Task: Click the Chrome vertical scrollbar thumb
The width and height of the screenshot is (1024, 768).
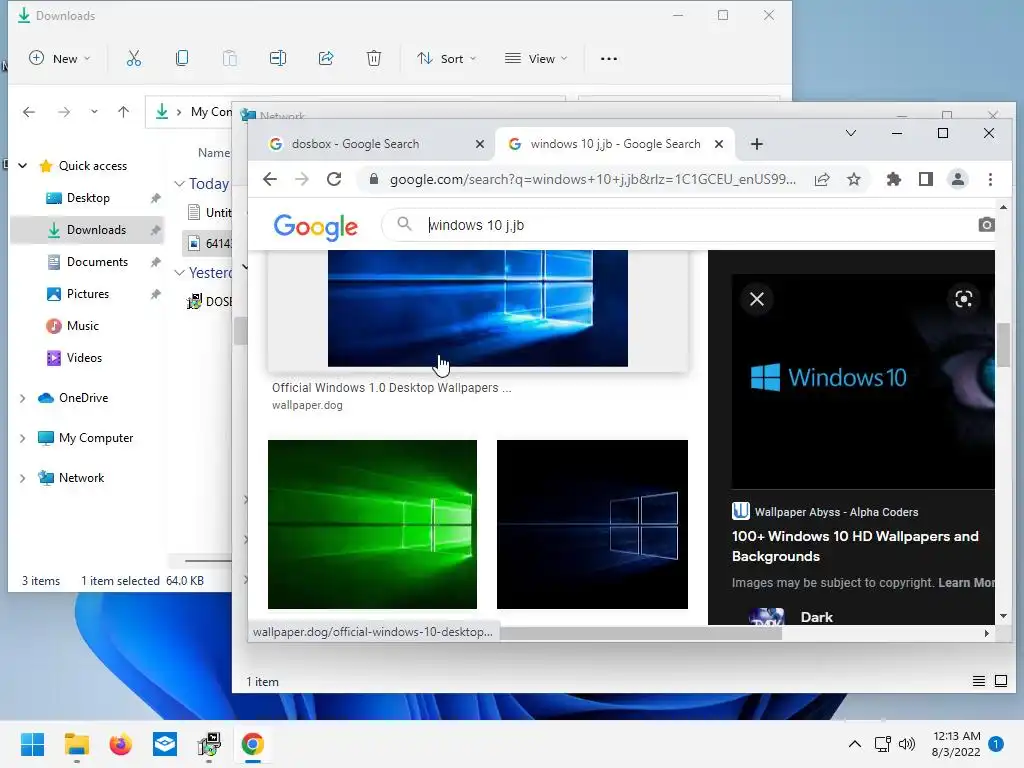Action: click(1003, 344)
